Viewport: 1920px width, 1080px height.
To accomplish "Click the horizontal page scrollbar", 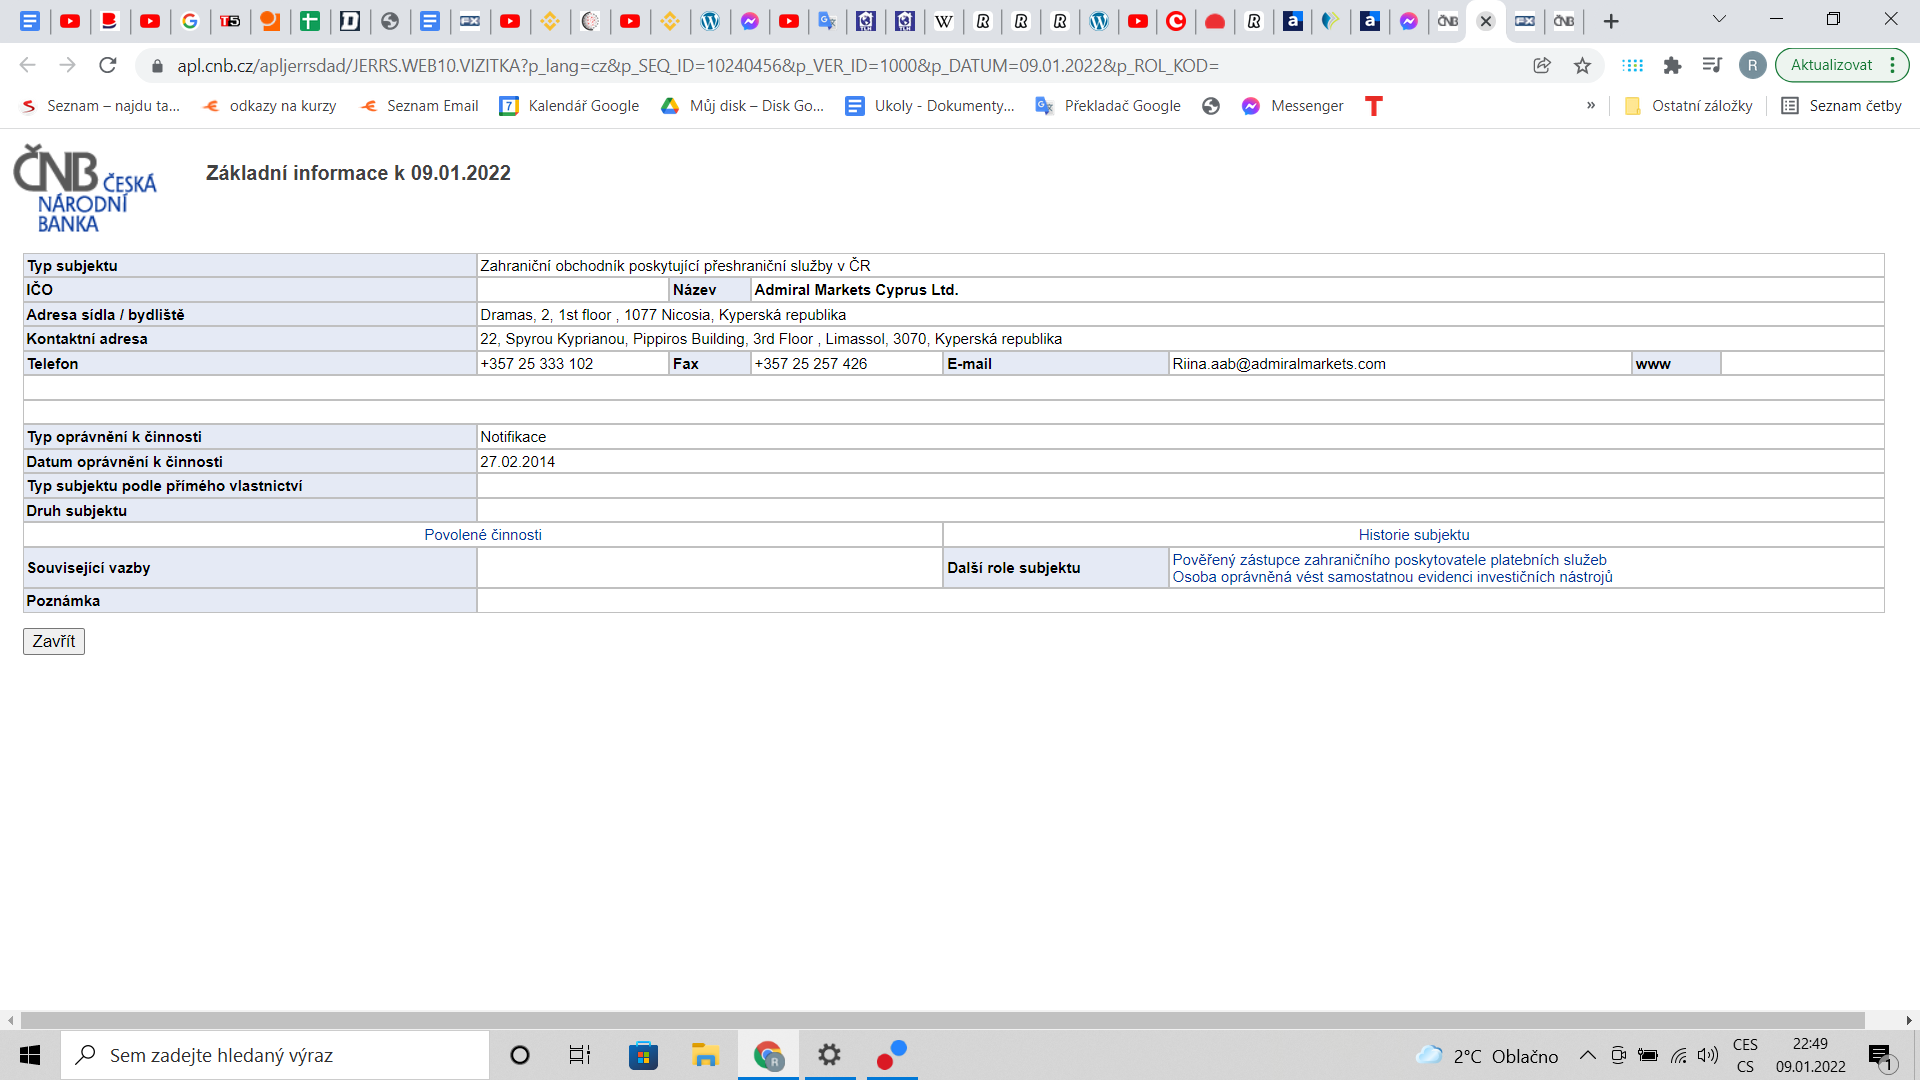I will (x=940, y=1020).
